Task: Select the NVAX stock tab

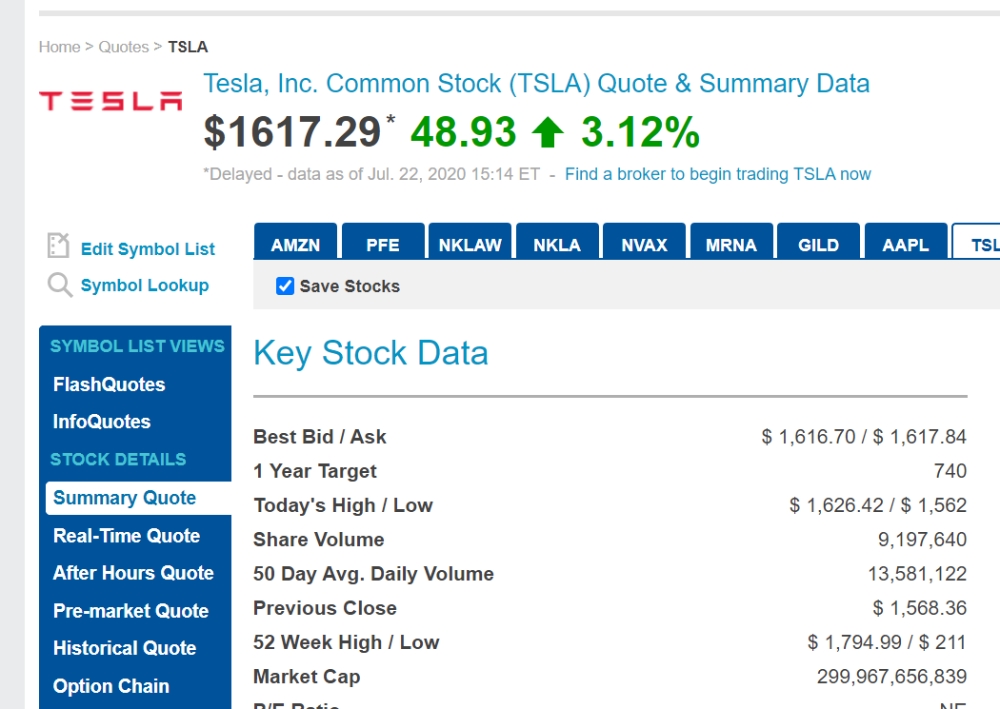Action: pyautogui.click(x=644, y=245)
